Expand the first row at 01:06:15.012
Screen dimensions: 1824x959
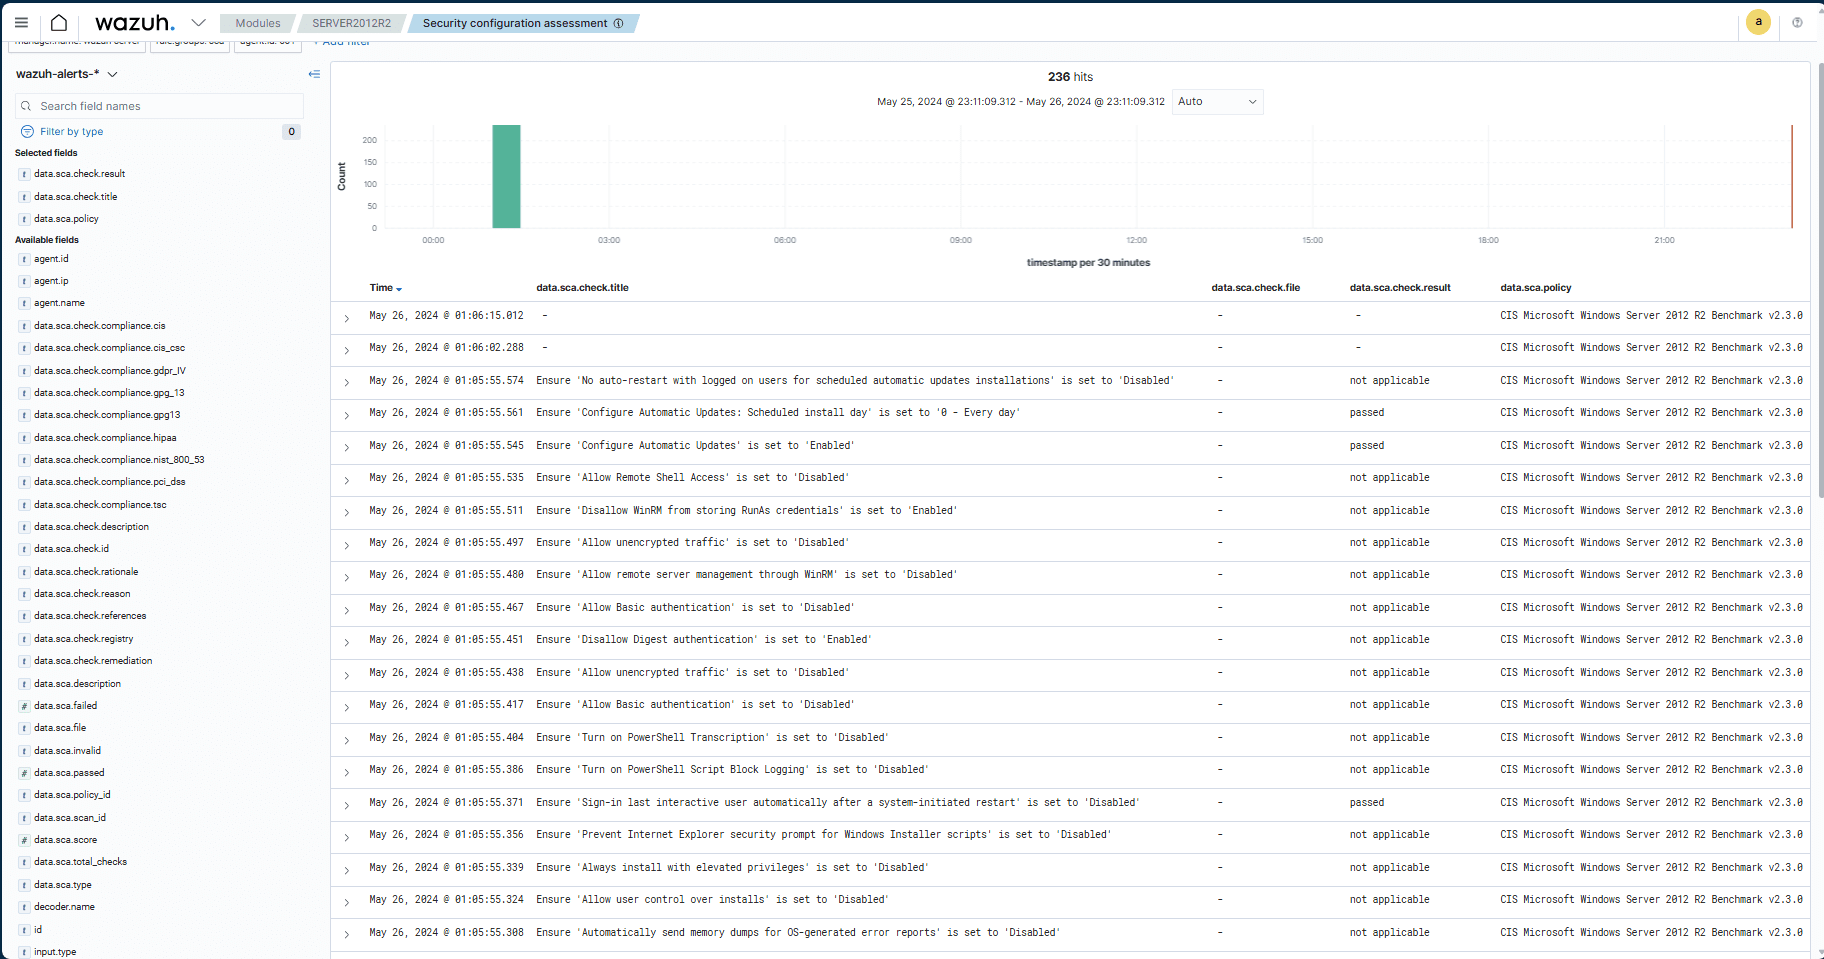[x=346, y=318]
